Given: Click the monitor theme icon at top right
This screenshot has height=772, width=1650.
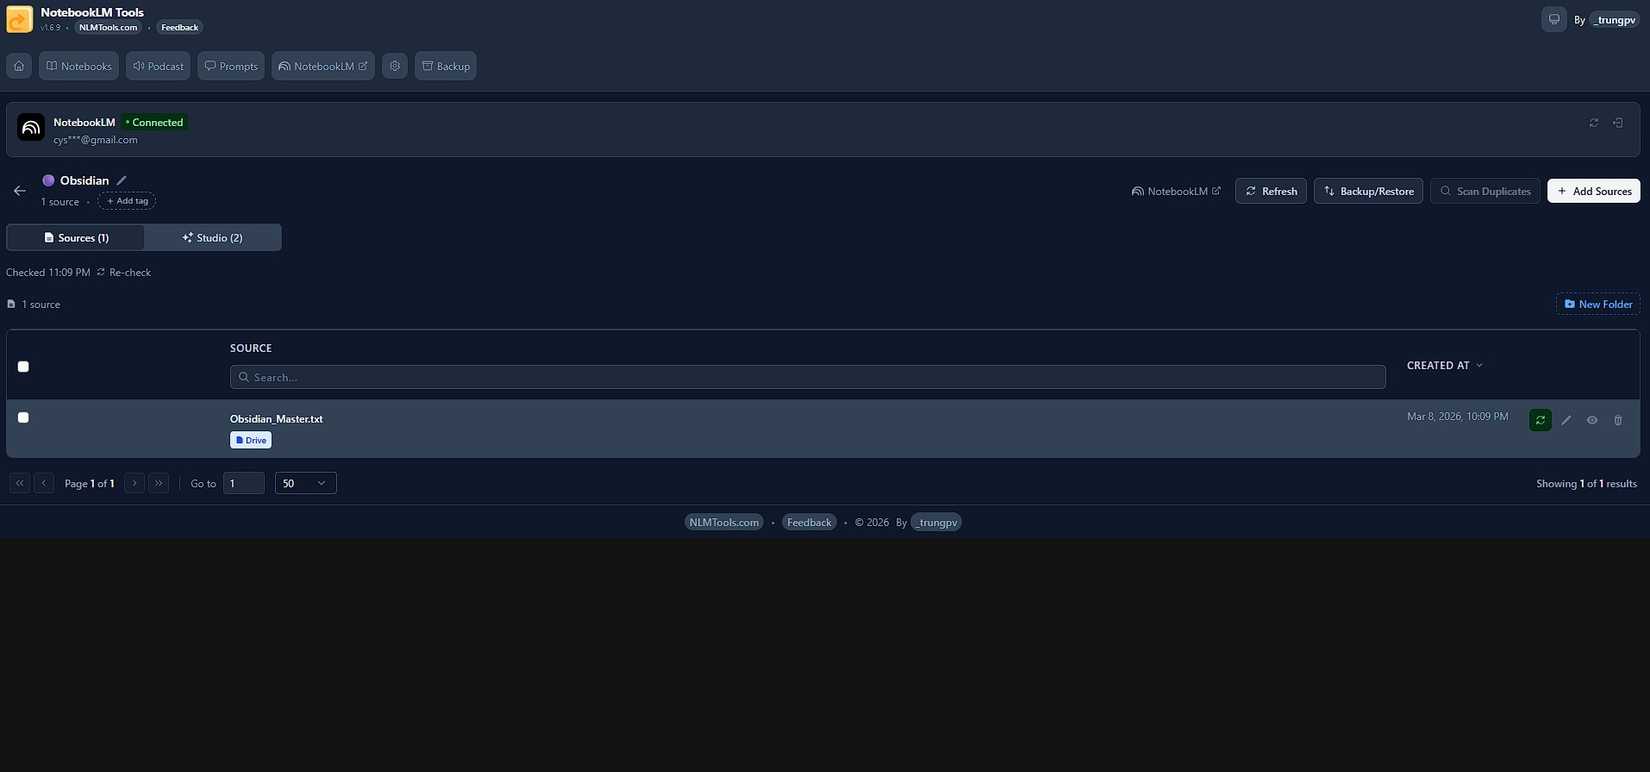Looking at the screenshot, I should (x=1554, y=19).
